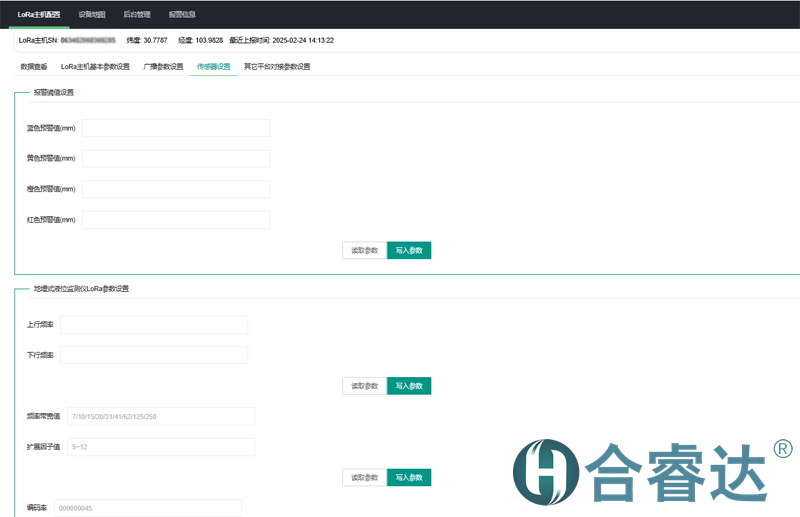Viewport: 800px width, 517px height.
Task: Select the 红色预警值(mm) input field
Action: coord(176,220)
